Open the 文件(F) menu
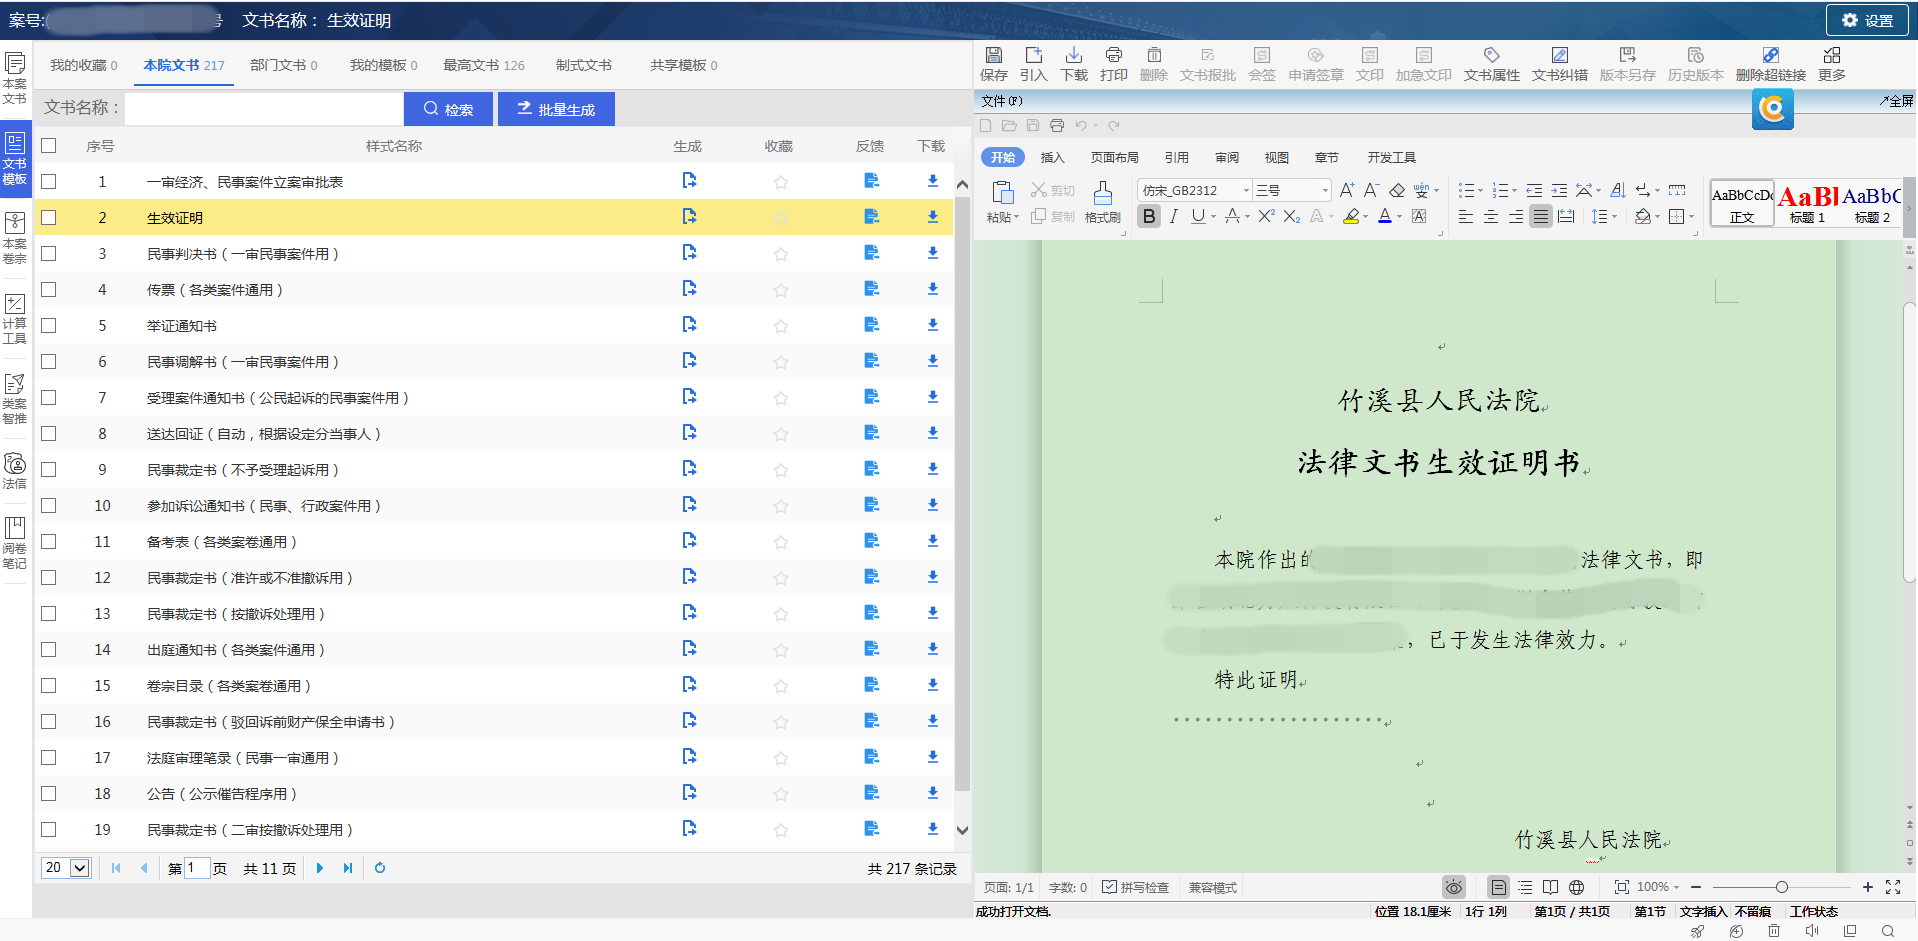Screen dimensions: 1918x941 [1001, 101]
